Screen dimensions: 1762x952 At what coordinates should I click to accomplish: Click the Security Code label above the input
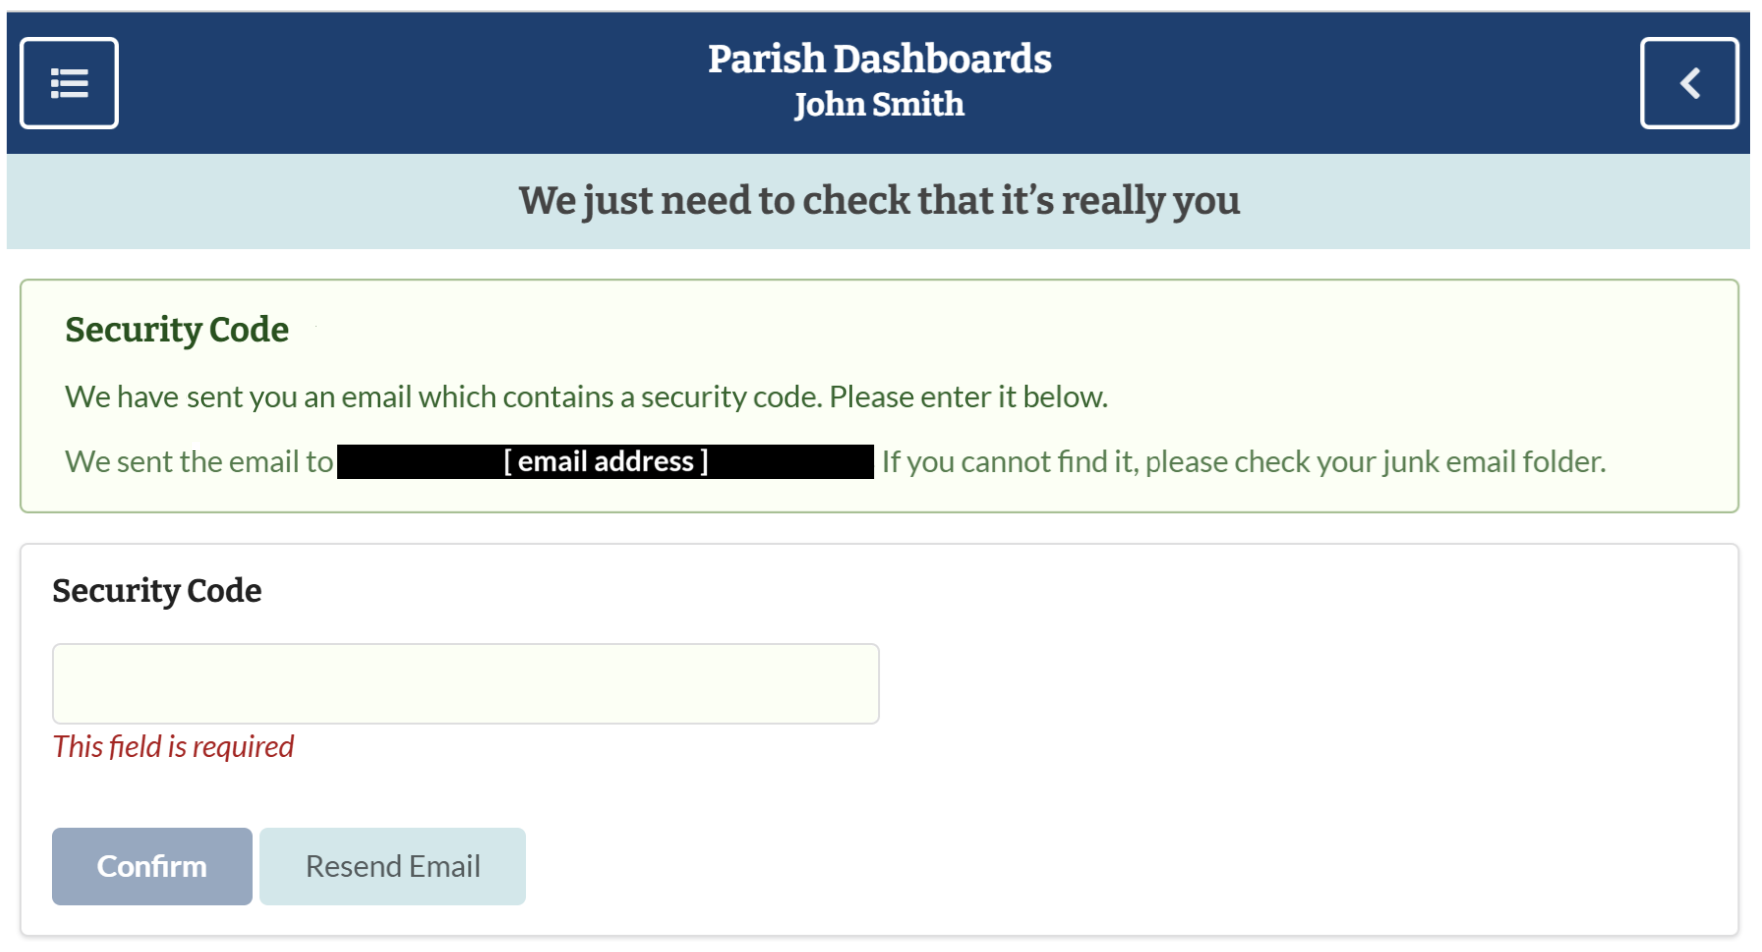(157, 591)
